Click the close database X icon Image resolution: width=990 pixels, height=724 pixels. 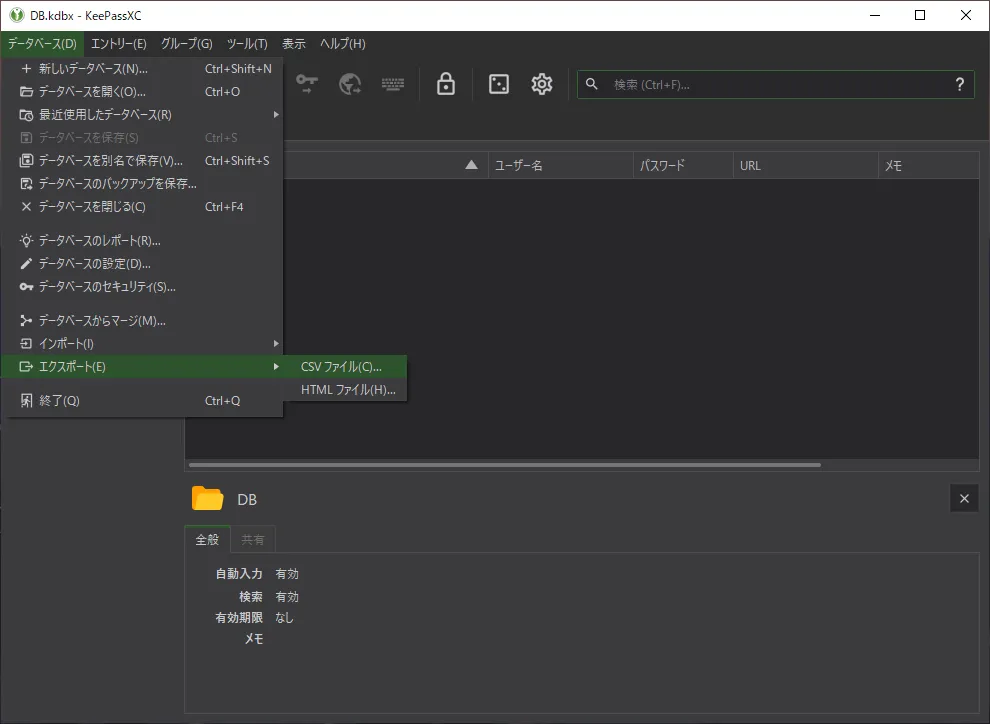(x=26, y=206)
